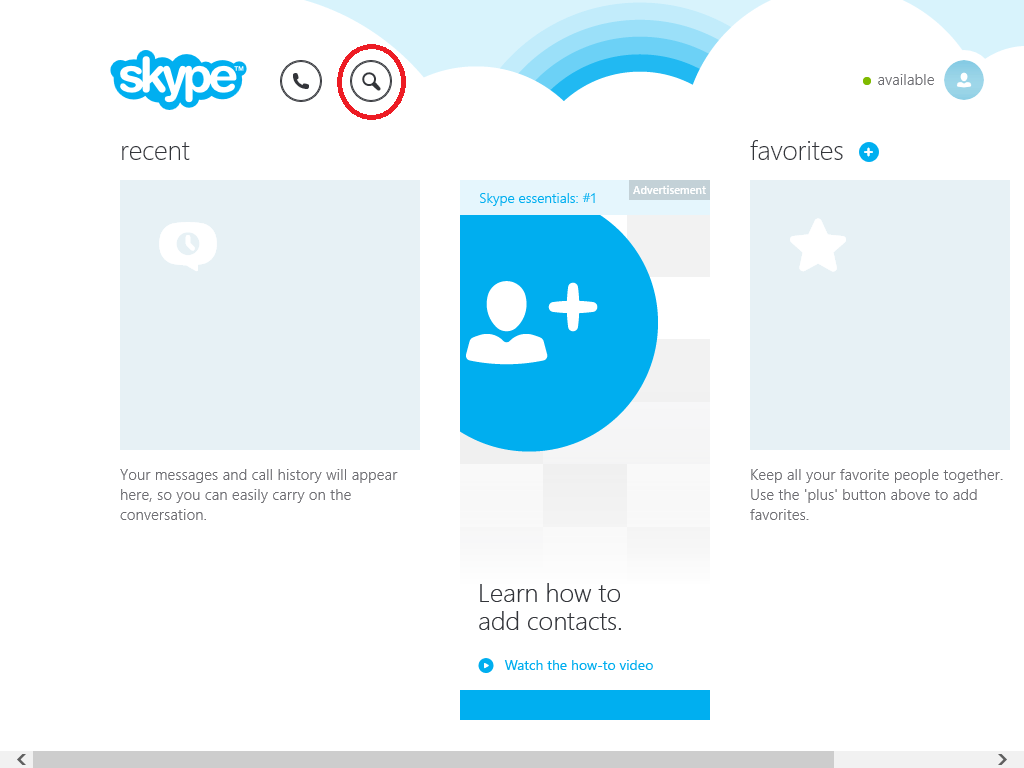Click the add contact person-plus graphic
1024x768 pixels.
(532, 322)
